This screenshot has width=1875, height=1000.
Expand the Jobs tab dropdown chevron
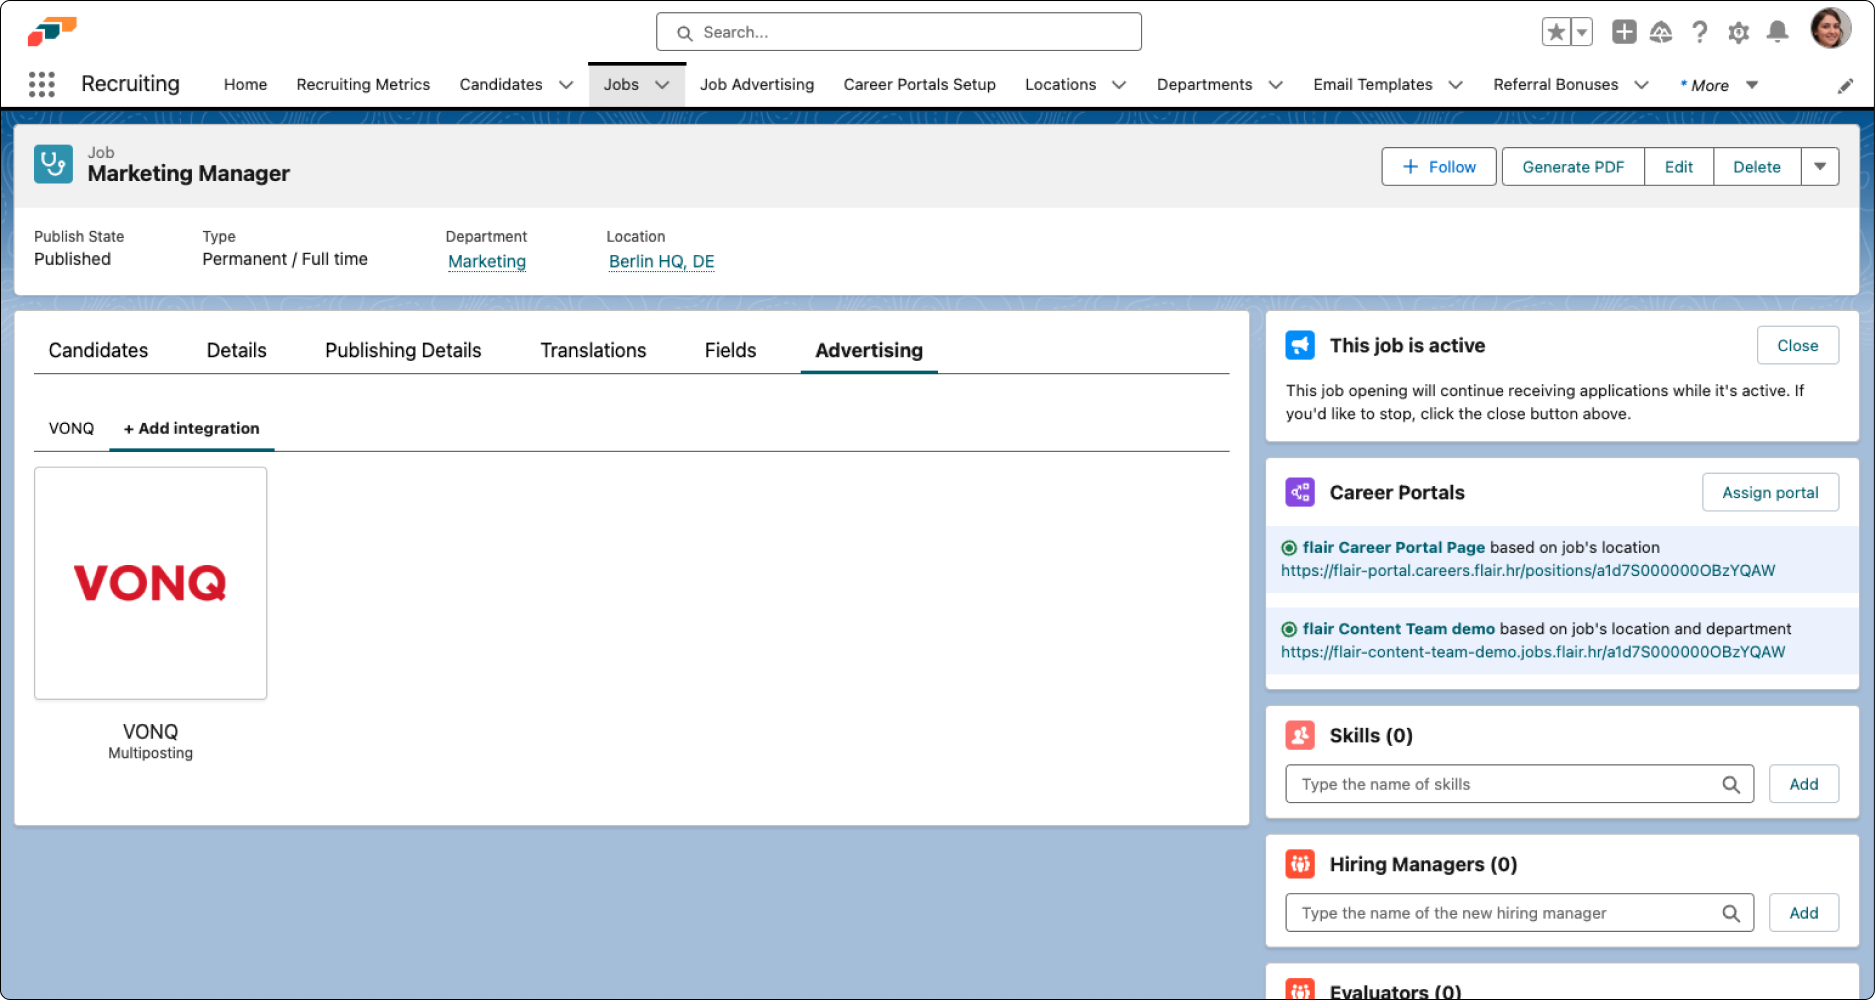coord(663,85)
